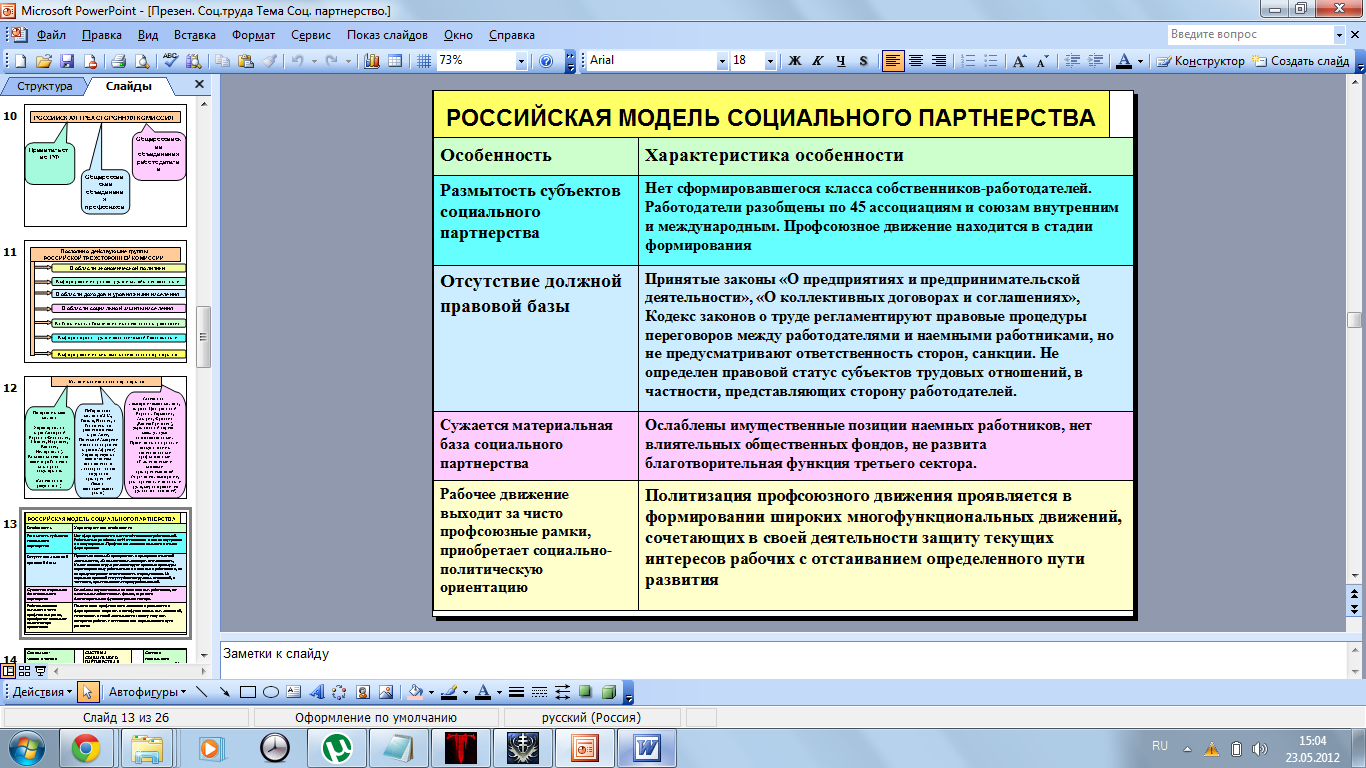Image resolution: width=1366 pixels, height=768 pixels.
Task: Increase font size with large A
Action: 1019,61
